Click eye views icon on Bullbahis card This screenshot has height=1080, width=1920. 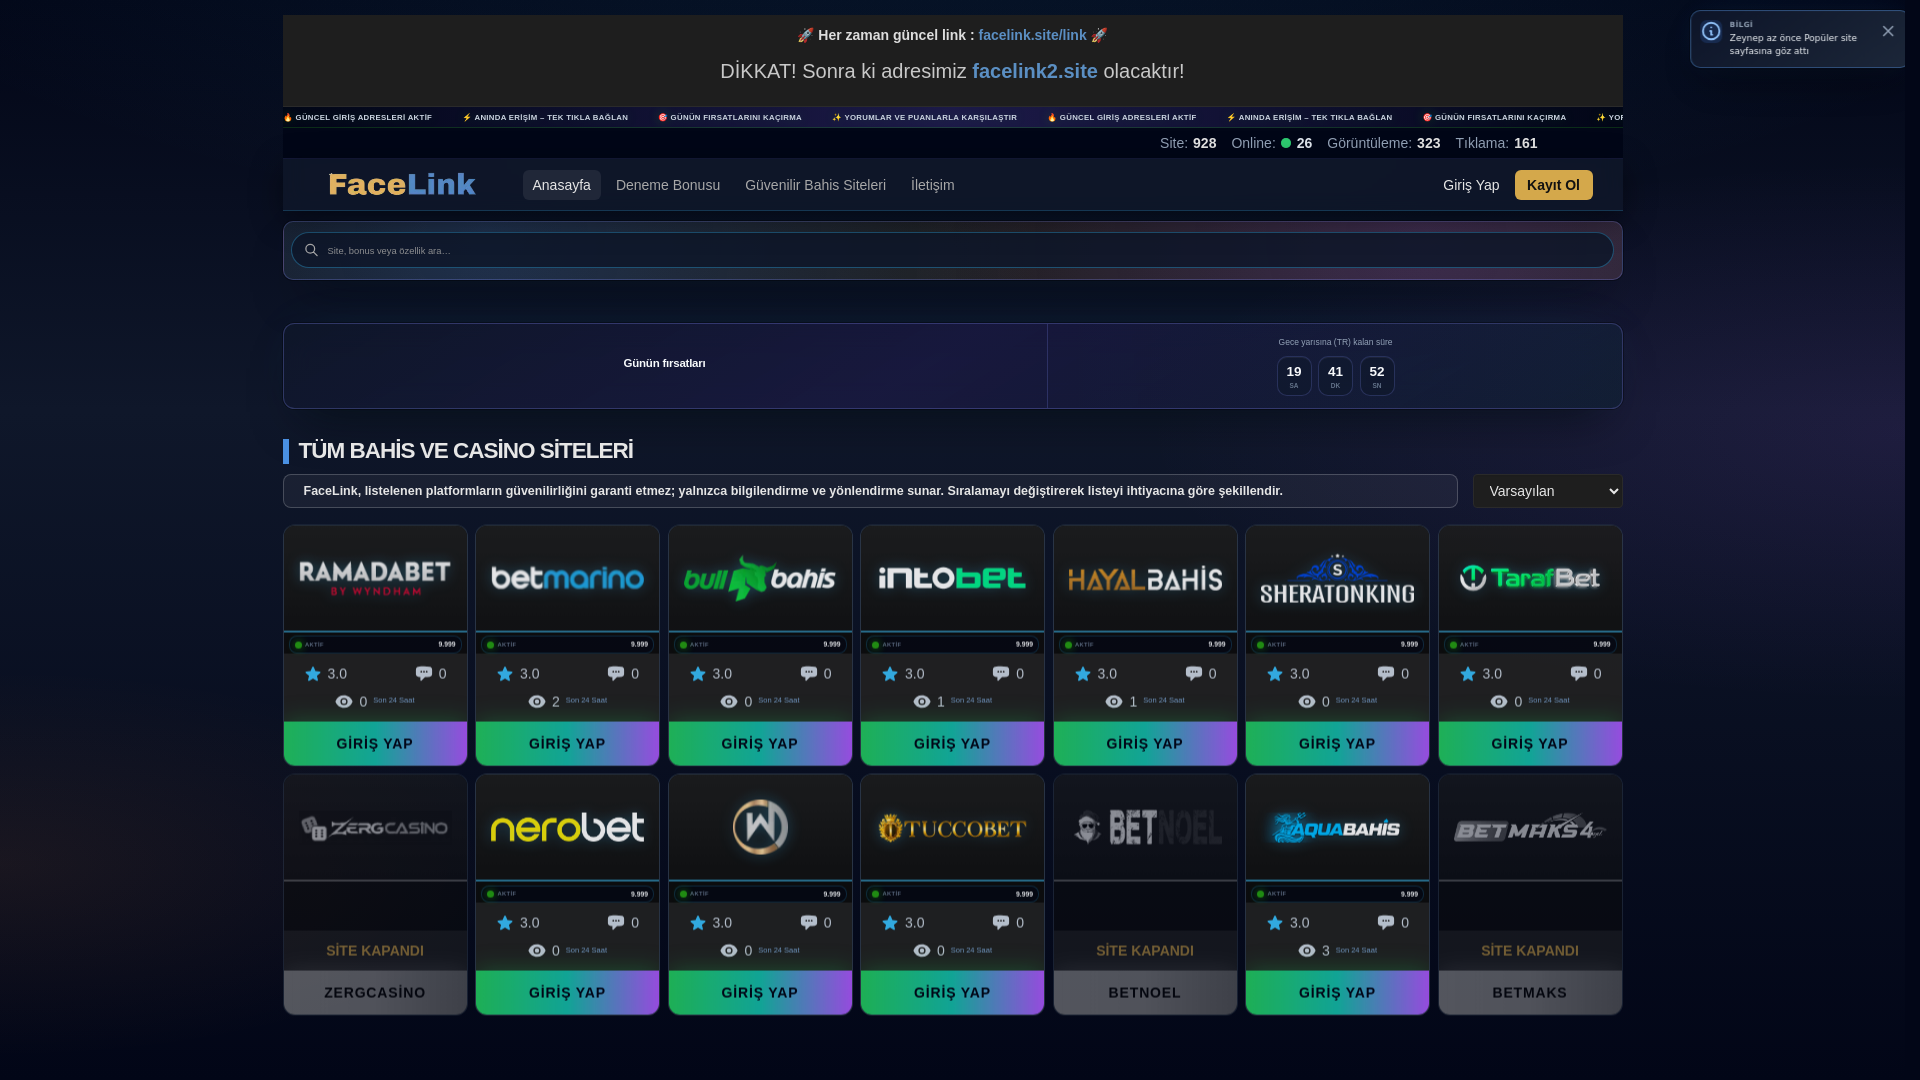[x=729, y=702]
